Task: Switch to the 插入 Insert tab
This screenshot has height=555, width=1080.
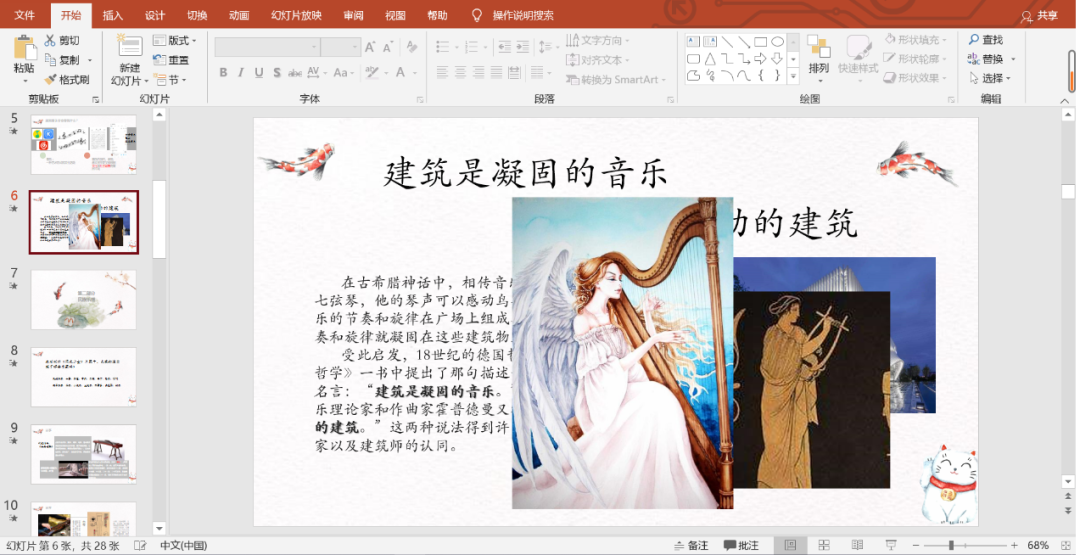Action: click(113, 15)
